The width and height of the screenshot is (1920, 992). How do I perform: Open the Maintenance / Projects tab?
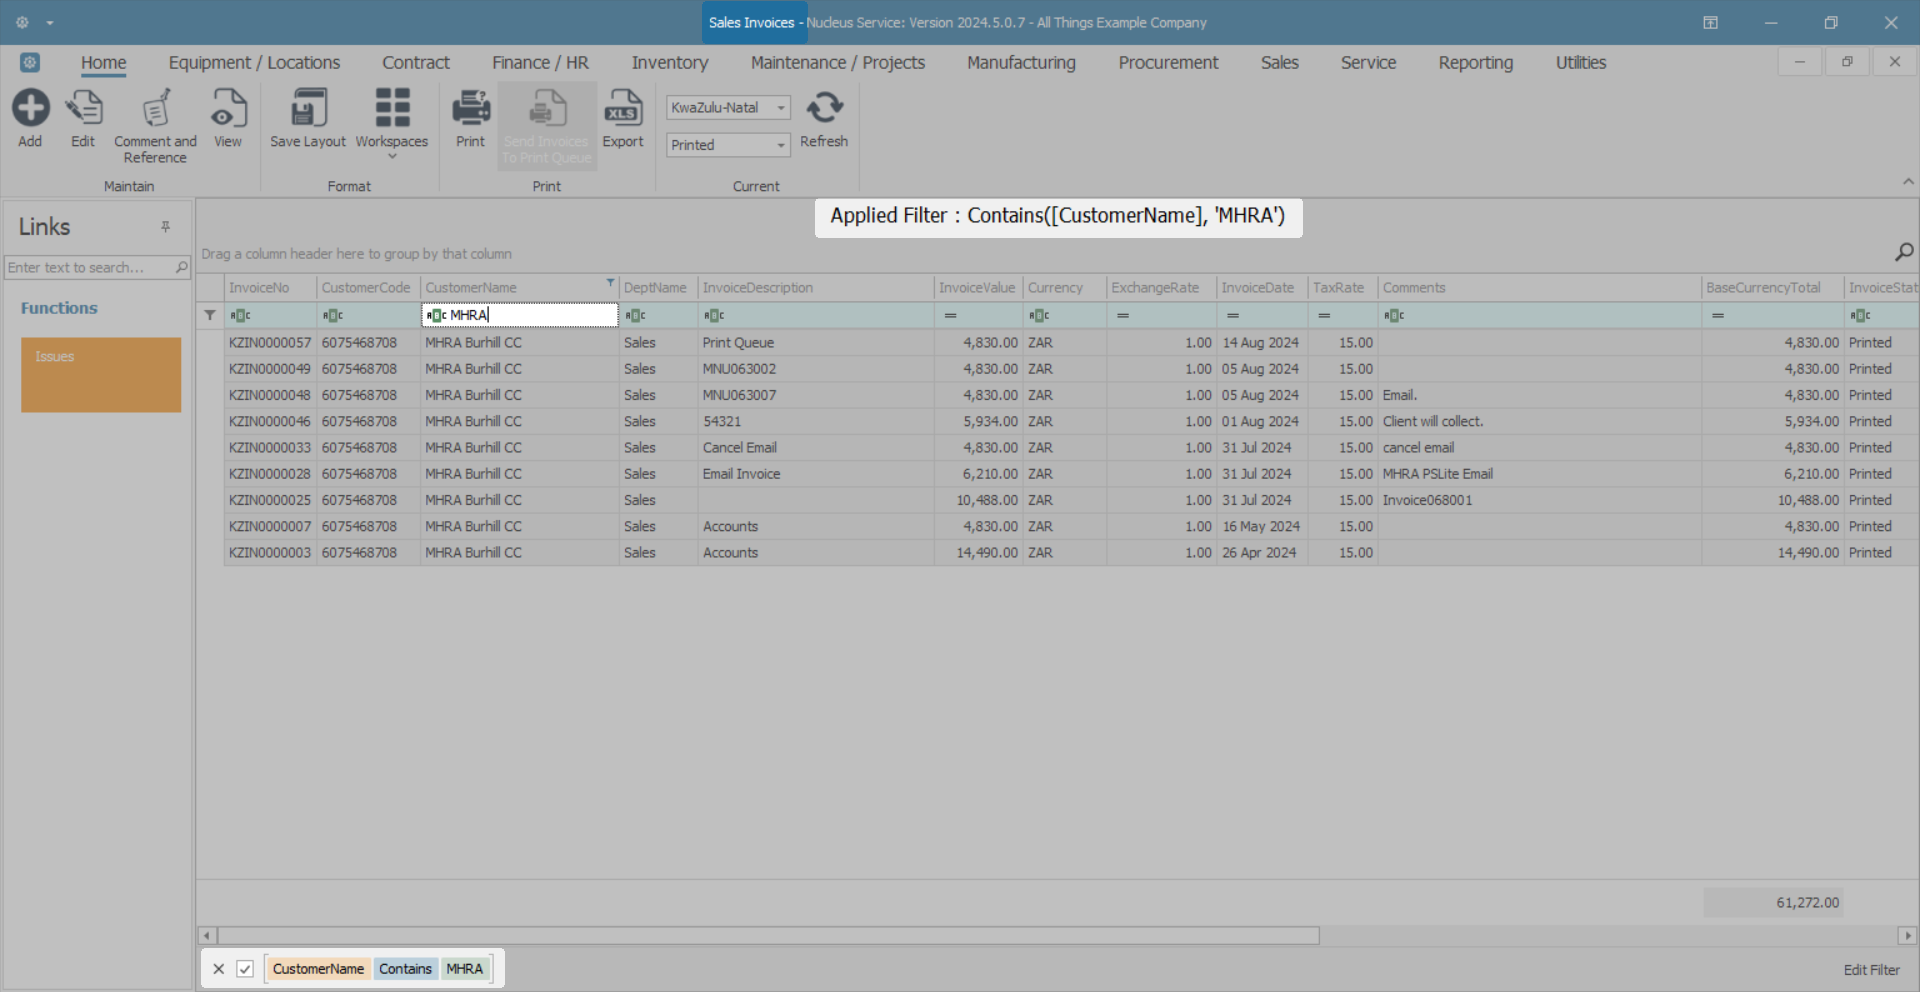[838, 63]
